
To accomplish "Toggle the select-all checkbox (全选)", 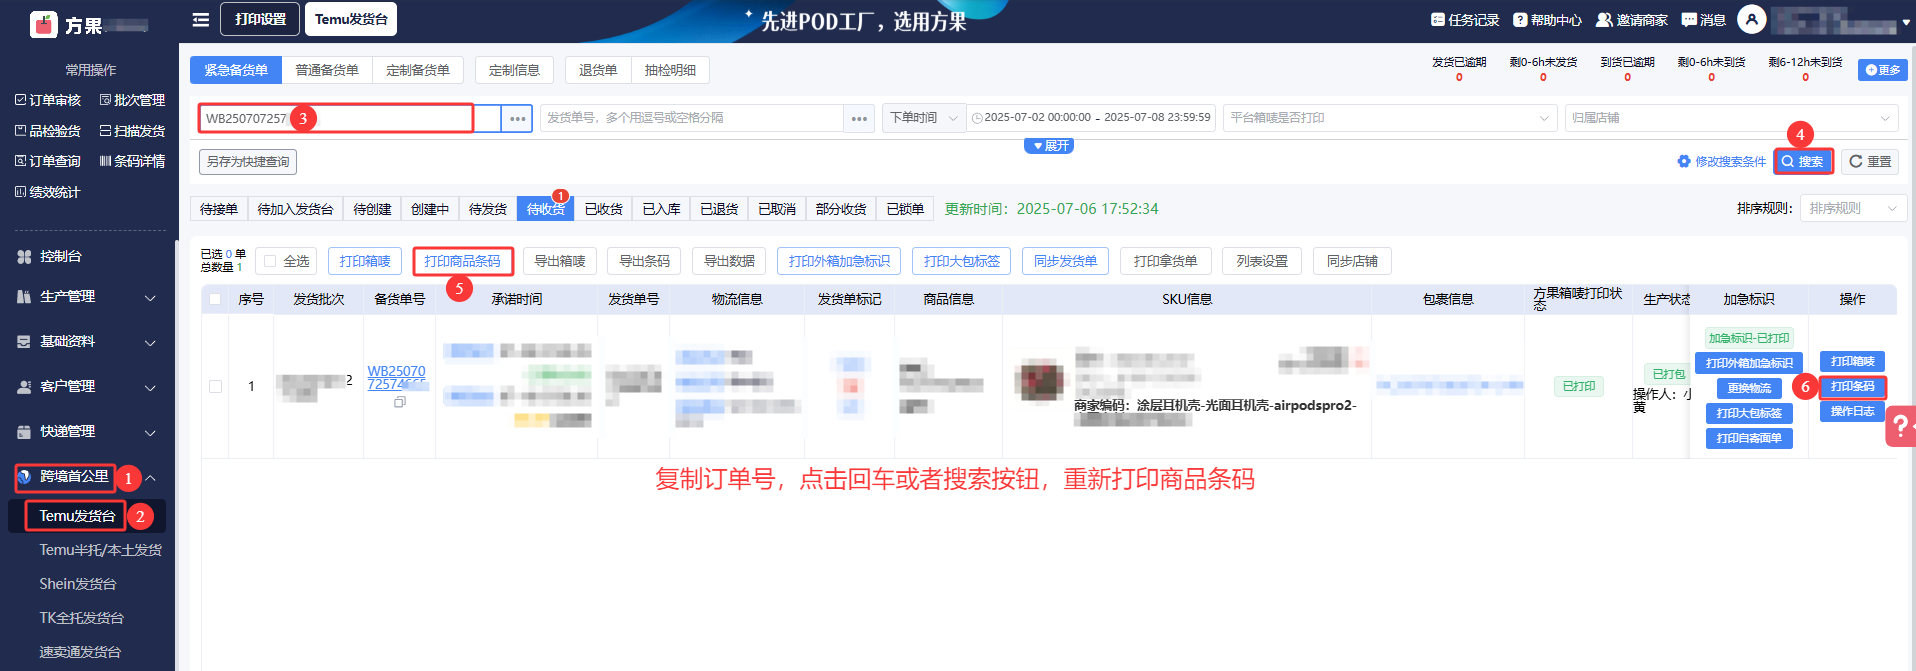I will (270, 262).
